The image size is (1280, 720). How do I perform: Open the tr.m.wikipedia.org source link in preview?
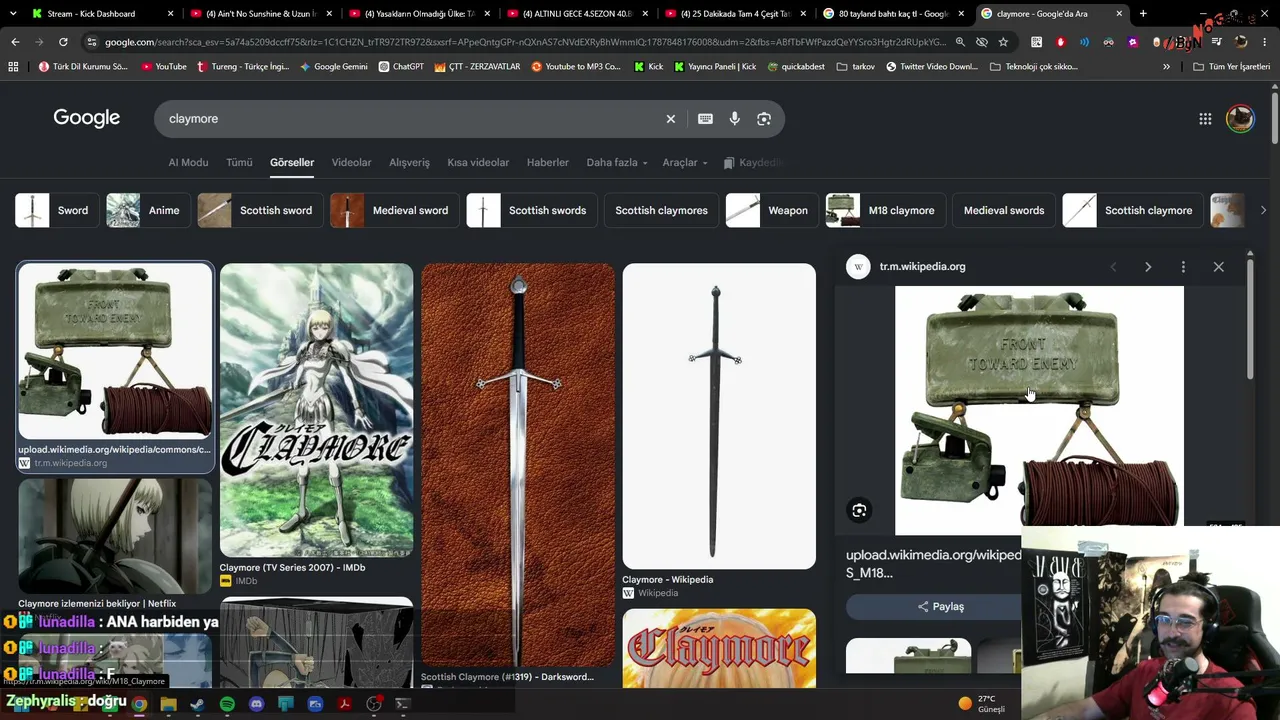click(922, 267)
